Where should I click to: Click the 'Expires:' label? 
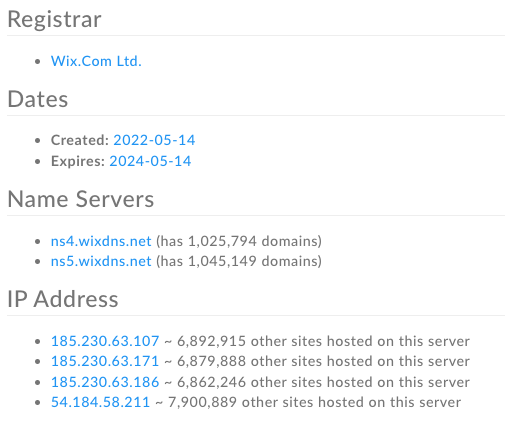(x=78, y=161)
